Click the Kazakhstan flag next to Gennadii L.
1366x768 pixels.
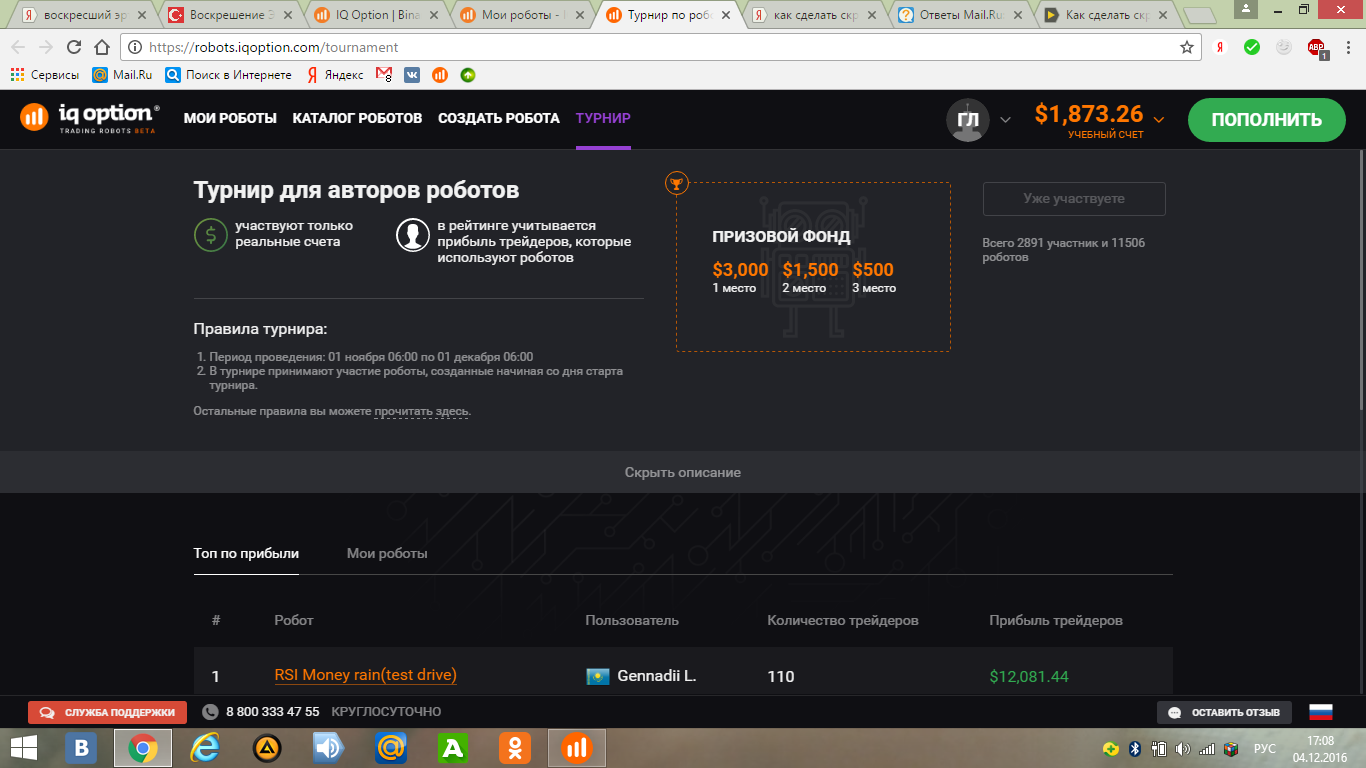click(598, 677)
